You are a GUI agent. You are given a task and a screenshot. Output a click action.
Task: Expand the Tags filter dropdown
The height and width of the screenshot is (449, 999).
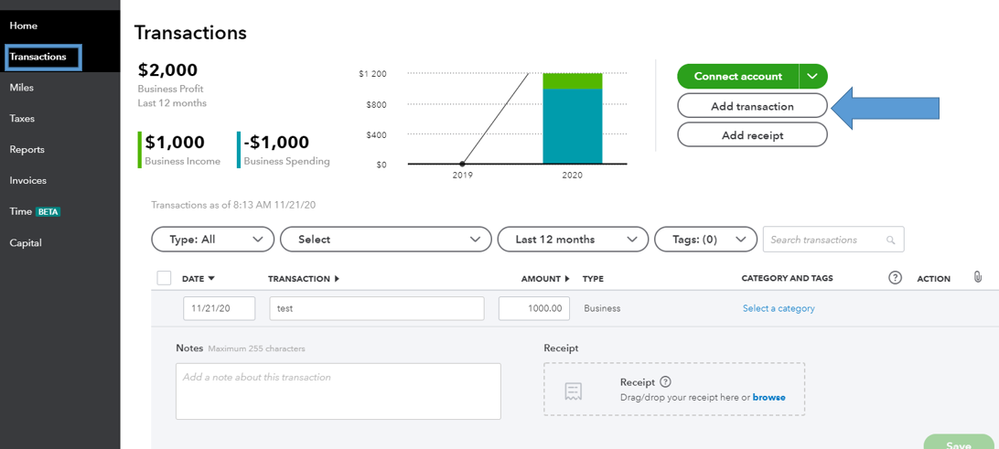705,240
